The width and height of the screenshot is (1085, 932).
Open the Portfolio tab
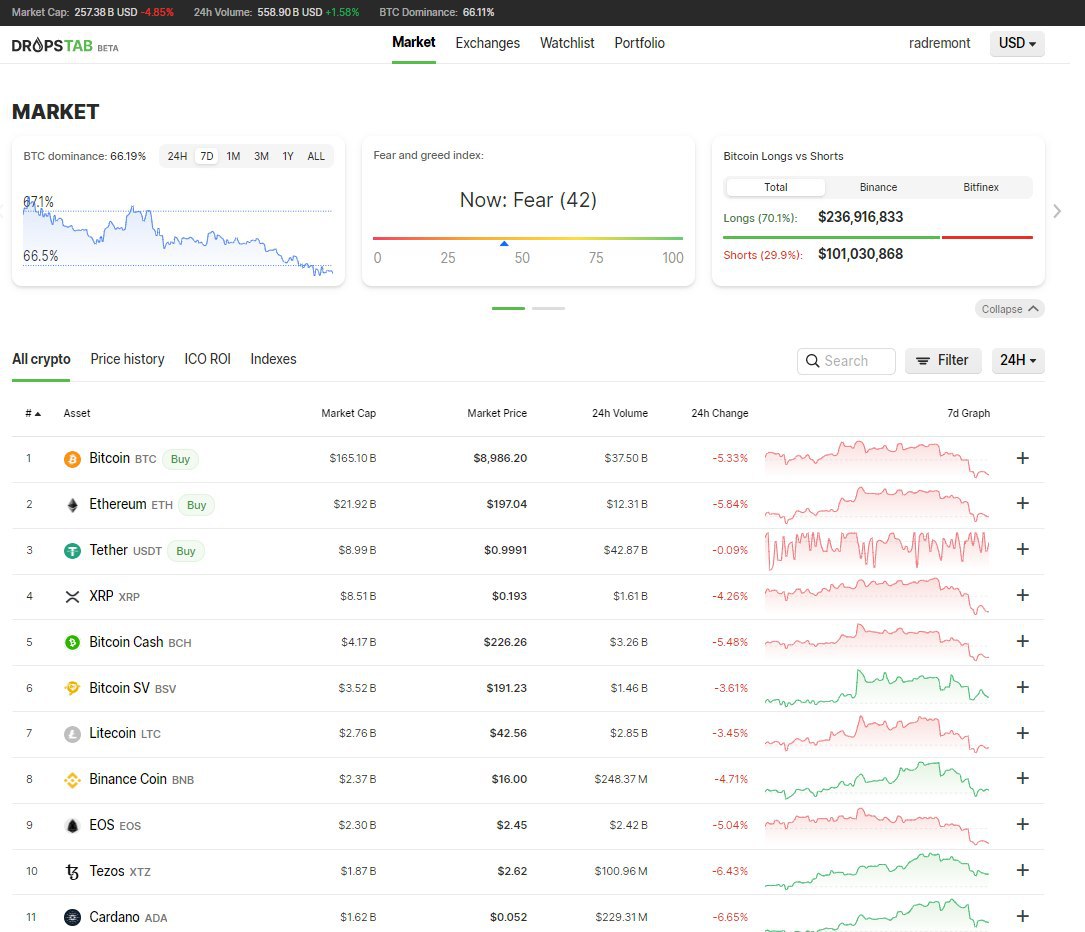tap(639, 43)
